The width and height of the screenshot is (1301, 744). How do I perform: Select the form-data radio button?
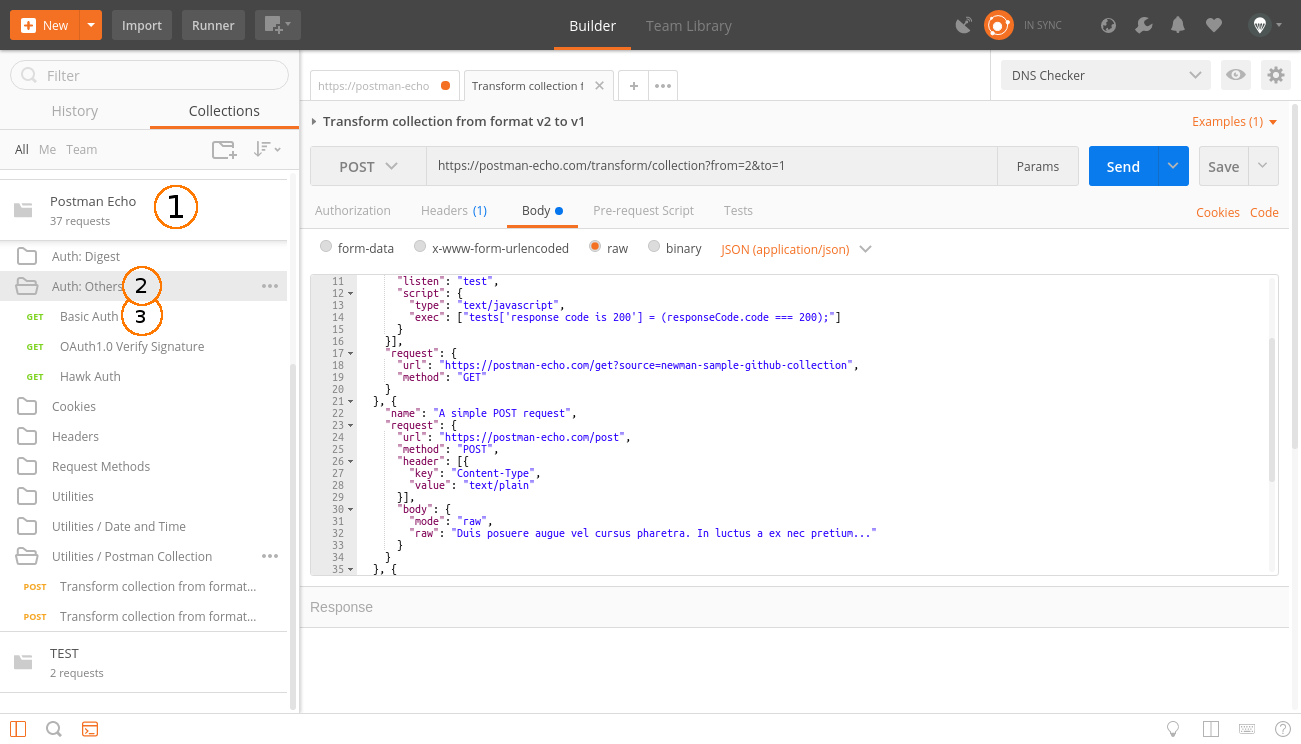[325, 247]
